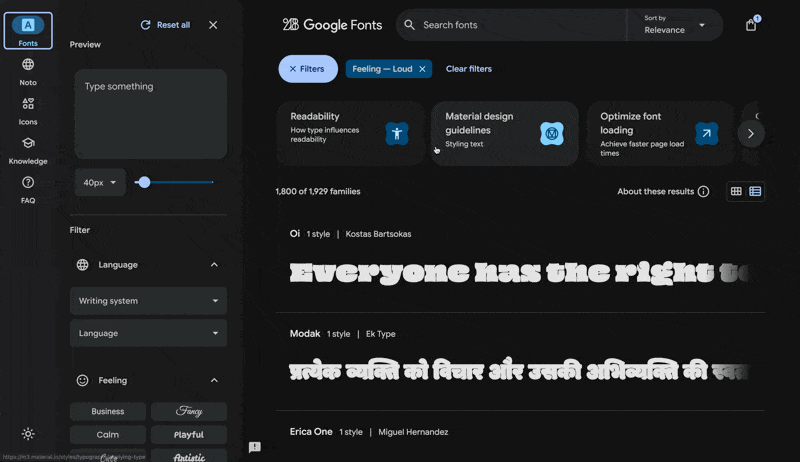Click the Clear filters link
Screen dimensions: 800x462
tap(468, 69)
